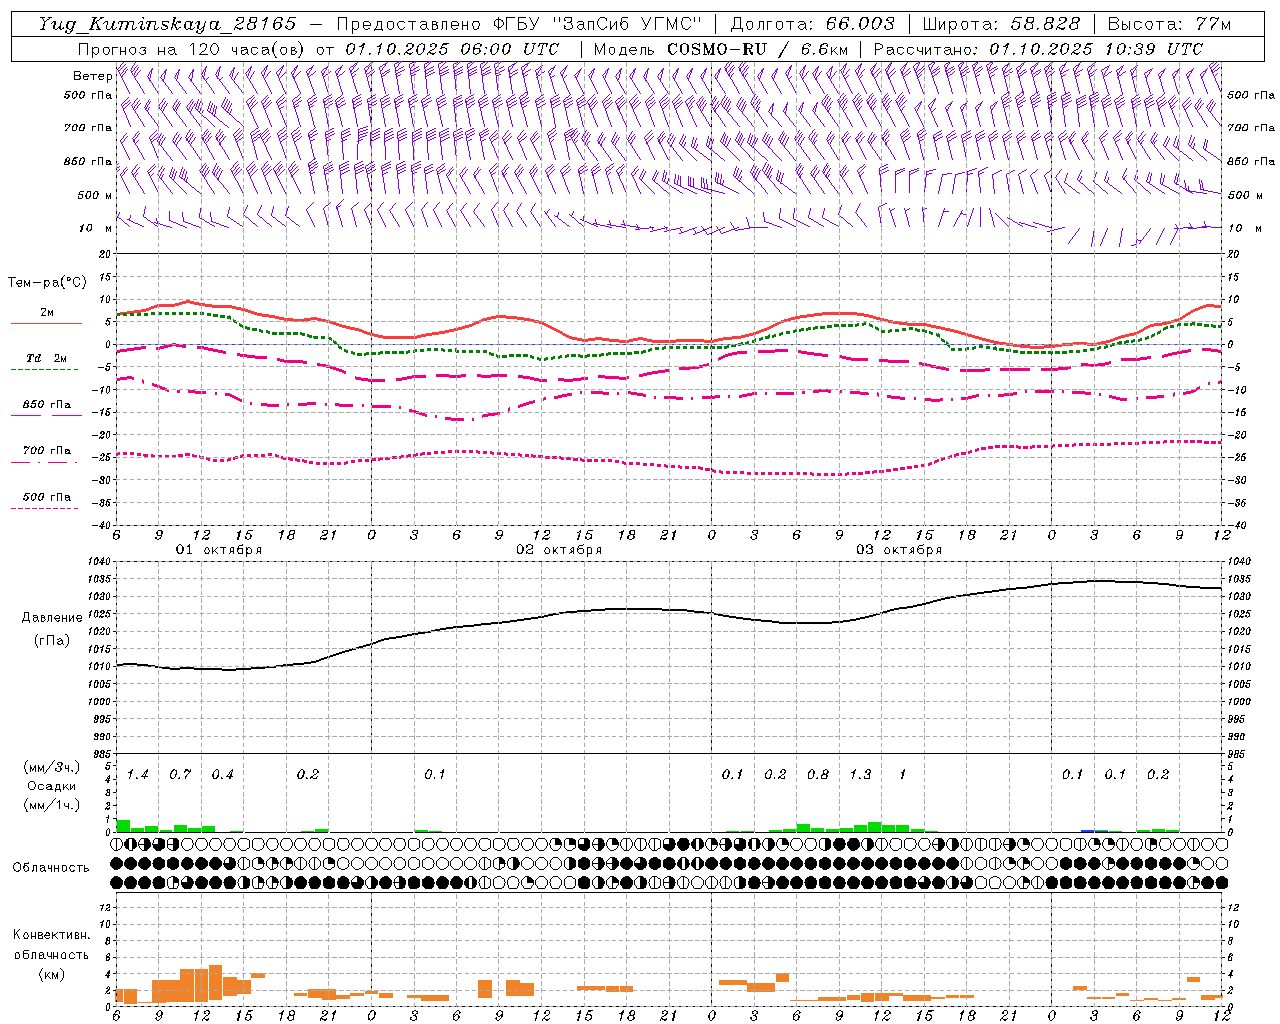Viewport: 1280px width, 1024px height.
Task: Select the Высота: 77м label
Action: [1169, 24]
